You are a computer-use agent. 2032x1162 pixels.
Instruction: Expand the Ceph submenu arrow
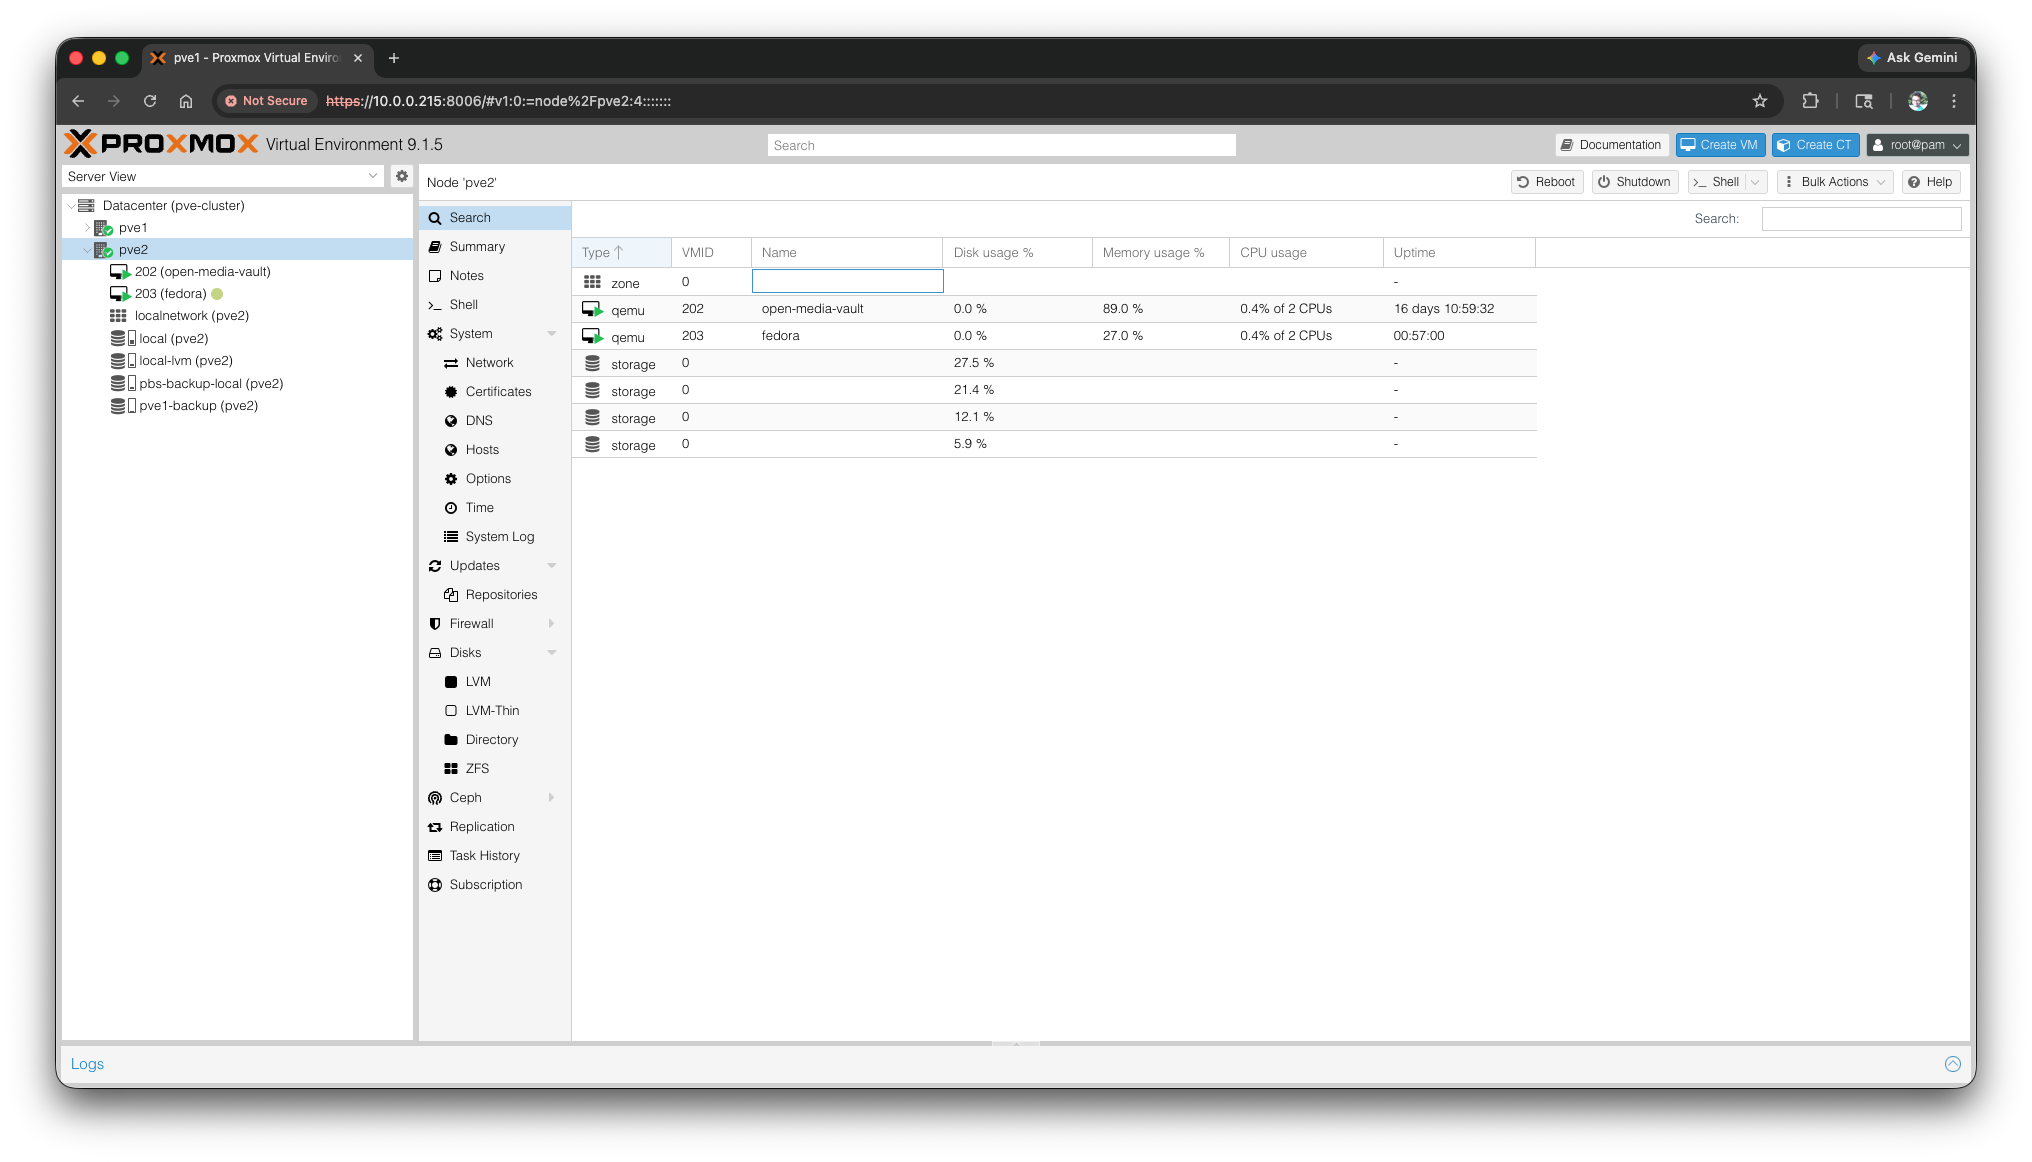(x=551, y=798)
